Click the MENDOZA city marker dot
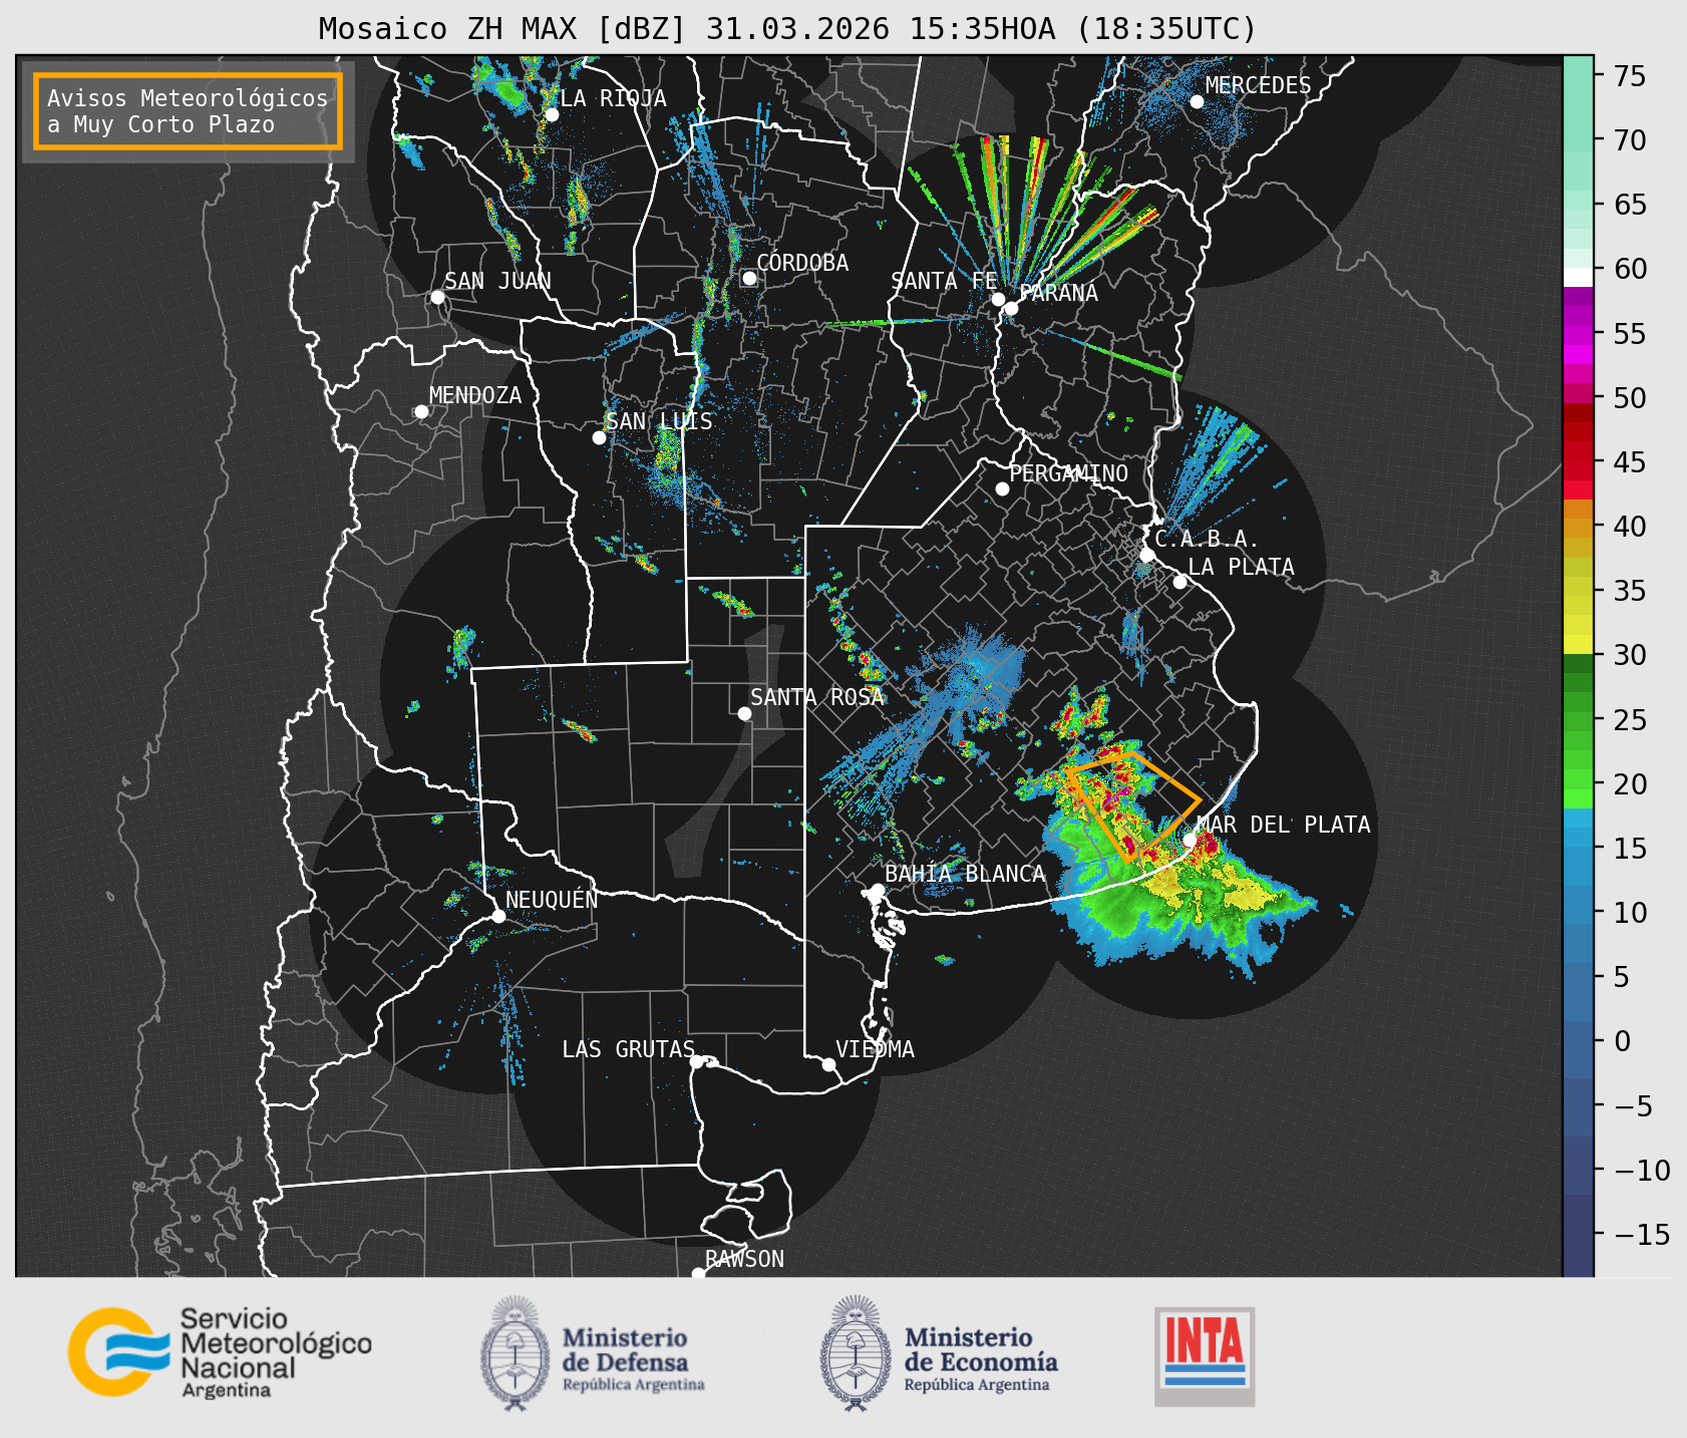 (421, 412)
